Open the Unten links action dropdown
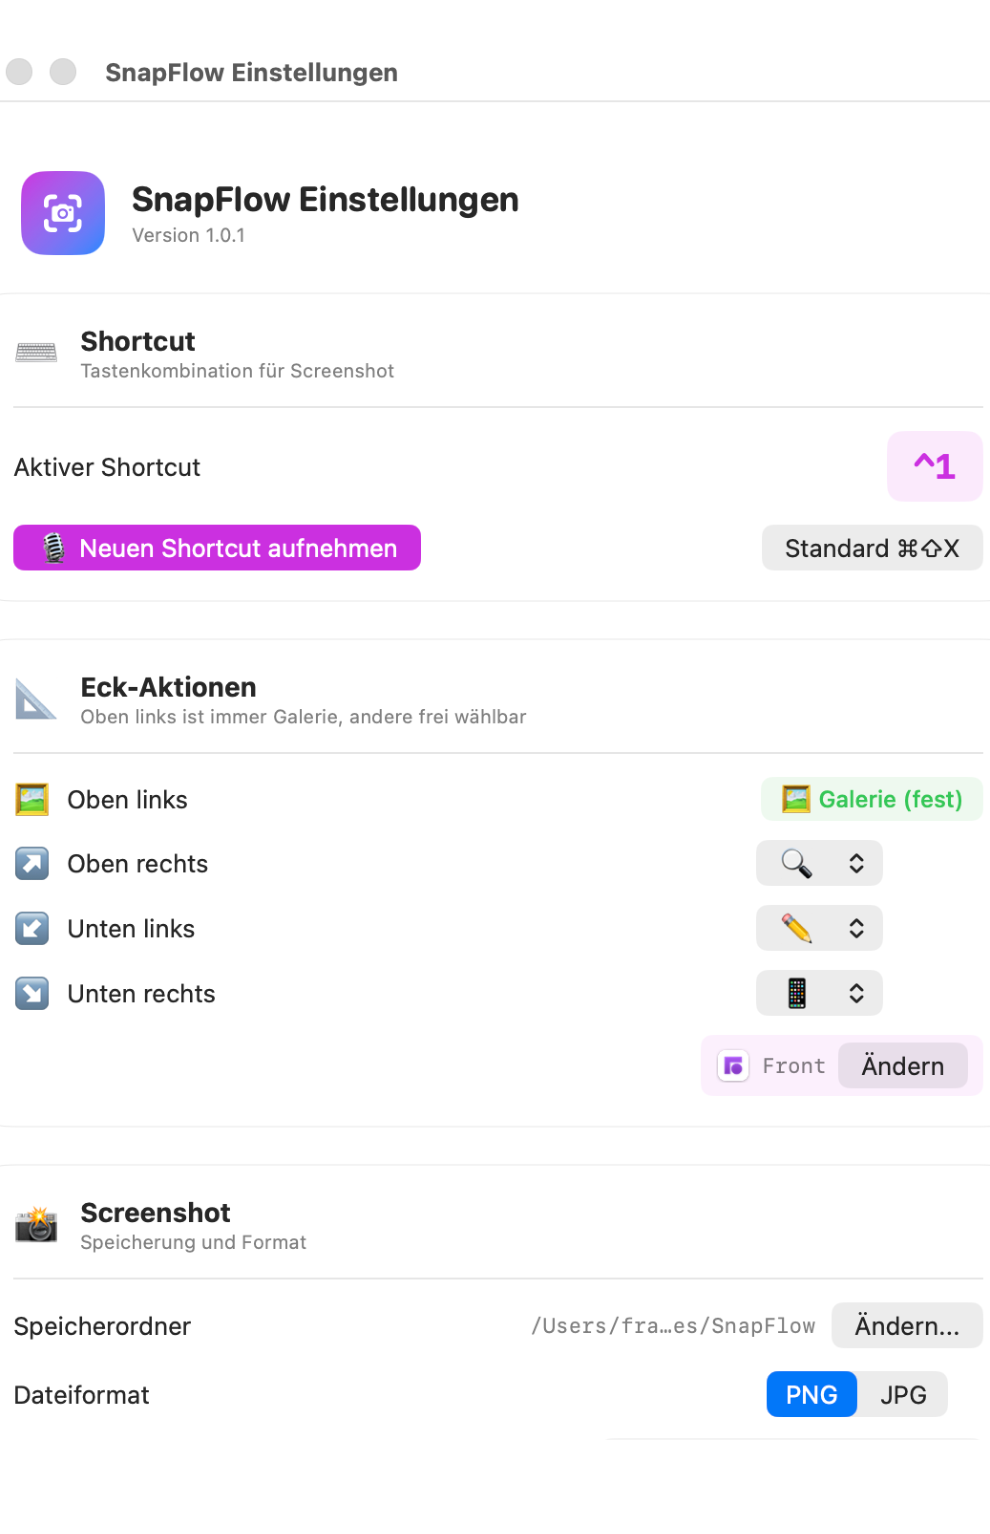Screen dimensions: 990x1534 857,928
